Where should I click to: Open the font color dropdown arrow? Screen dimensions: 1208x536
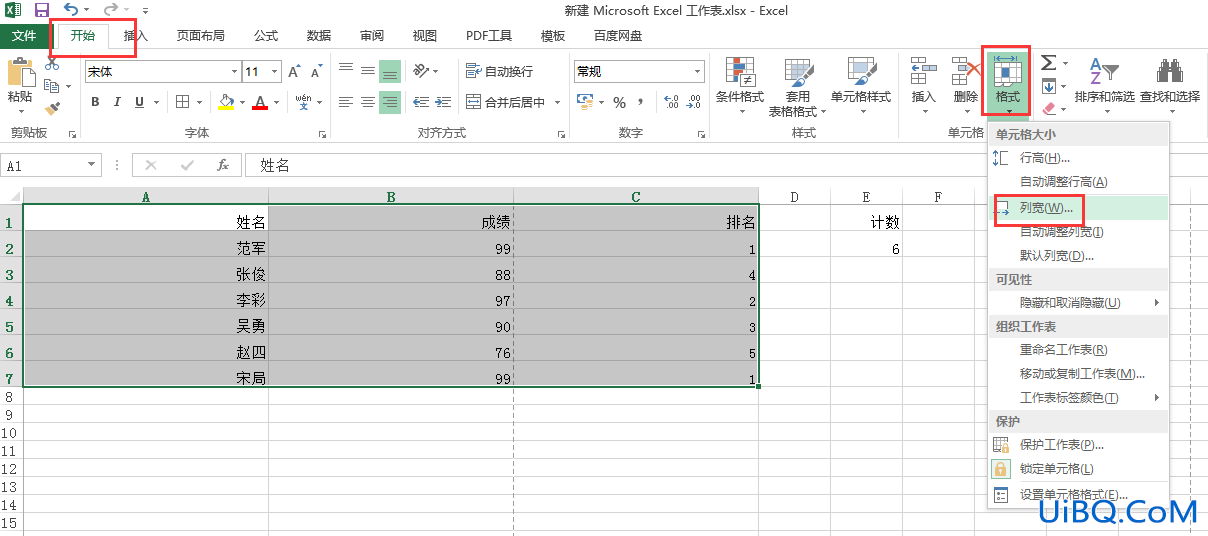point(277,102)
